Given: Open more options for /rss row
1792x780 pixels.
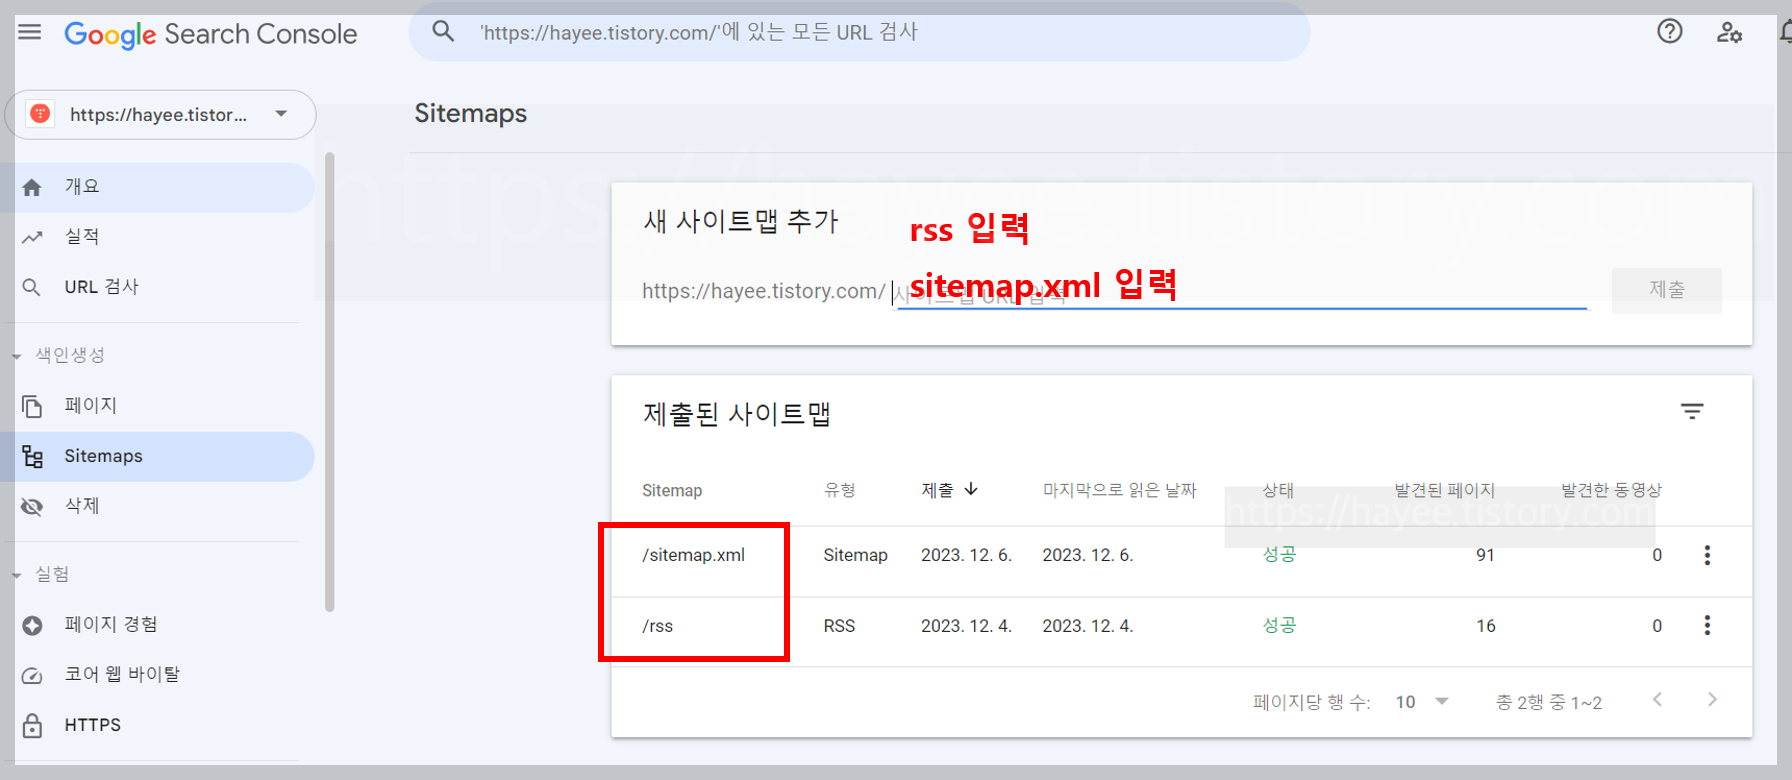Looking at the screenshot, I should point(1707,625).
